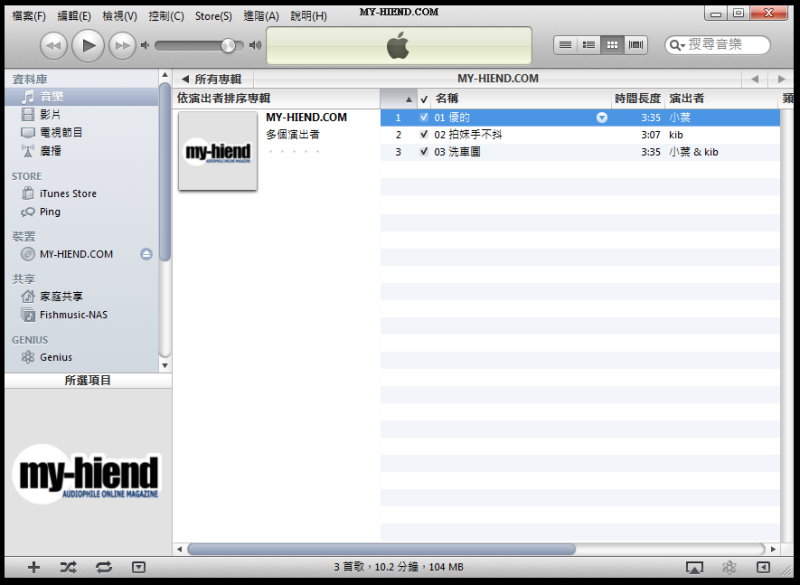Open the 檔案(F) menu
Image resolution: width=800 pixels, height=585 pixels.
(x=29, y=16)
